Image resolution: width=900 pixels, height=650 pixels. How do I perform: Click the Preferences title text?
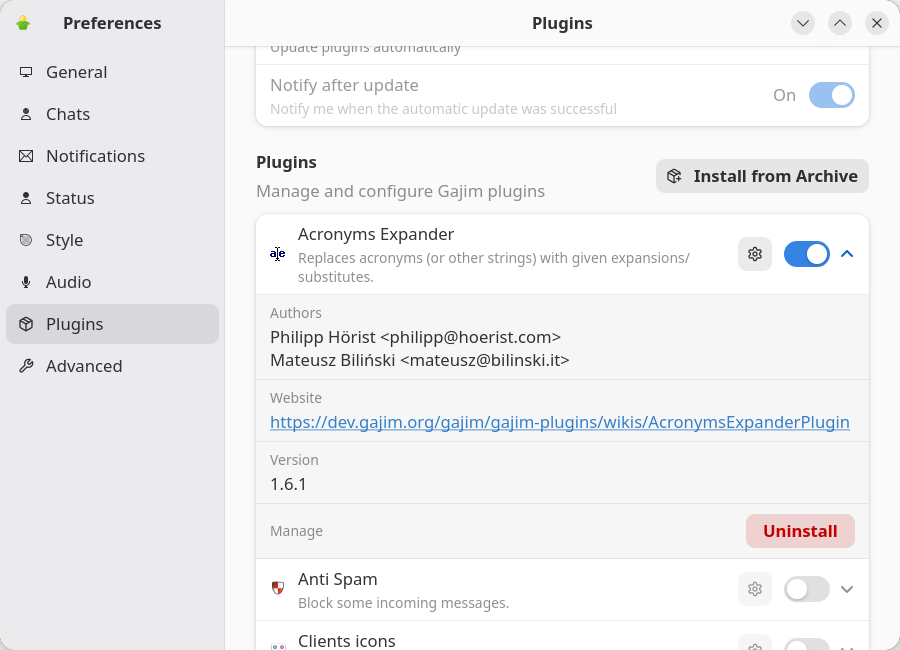pyautogui.click(x=112, y=23)
